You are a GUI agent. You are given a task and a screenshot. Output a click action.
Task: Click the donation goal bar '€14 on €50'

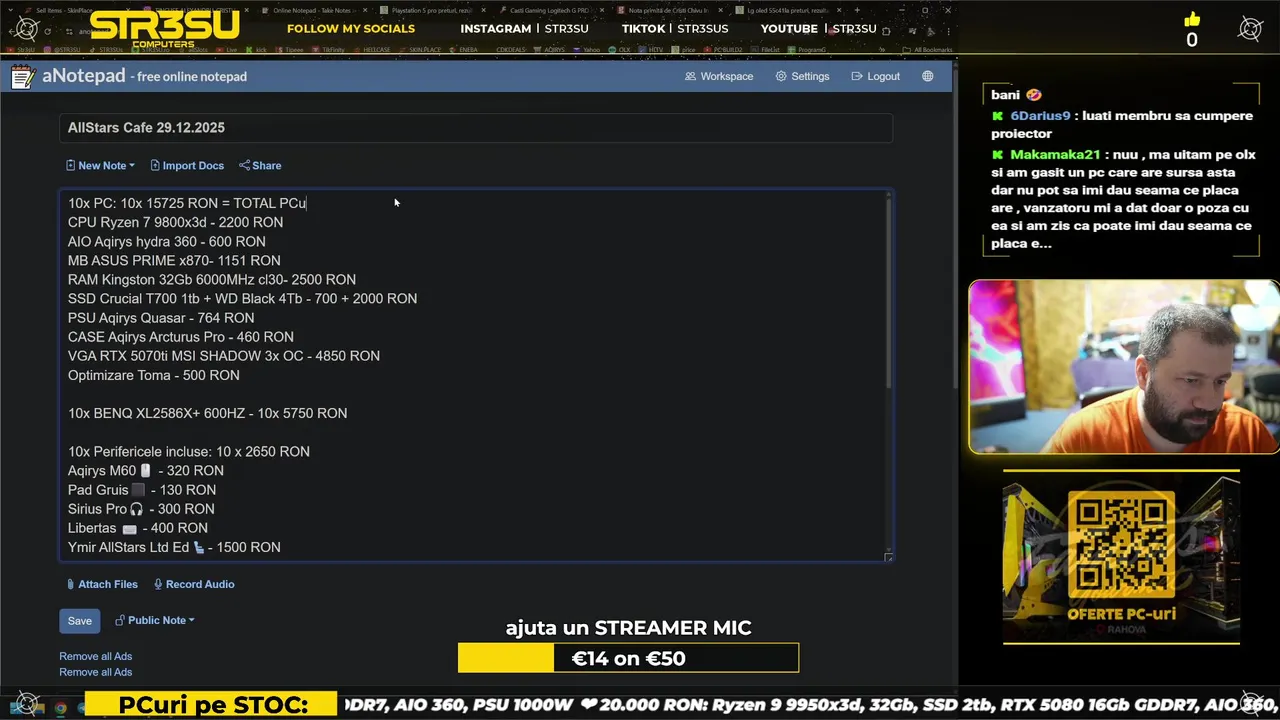628,658
